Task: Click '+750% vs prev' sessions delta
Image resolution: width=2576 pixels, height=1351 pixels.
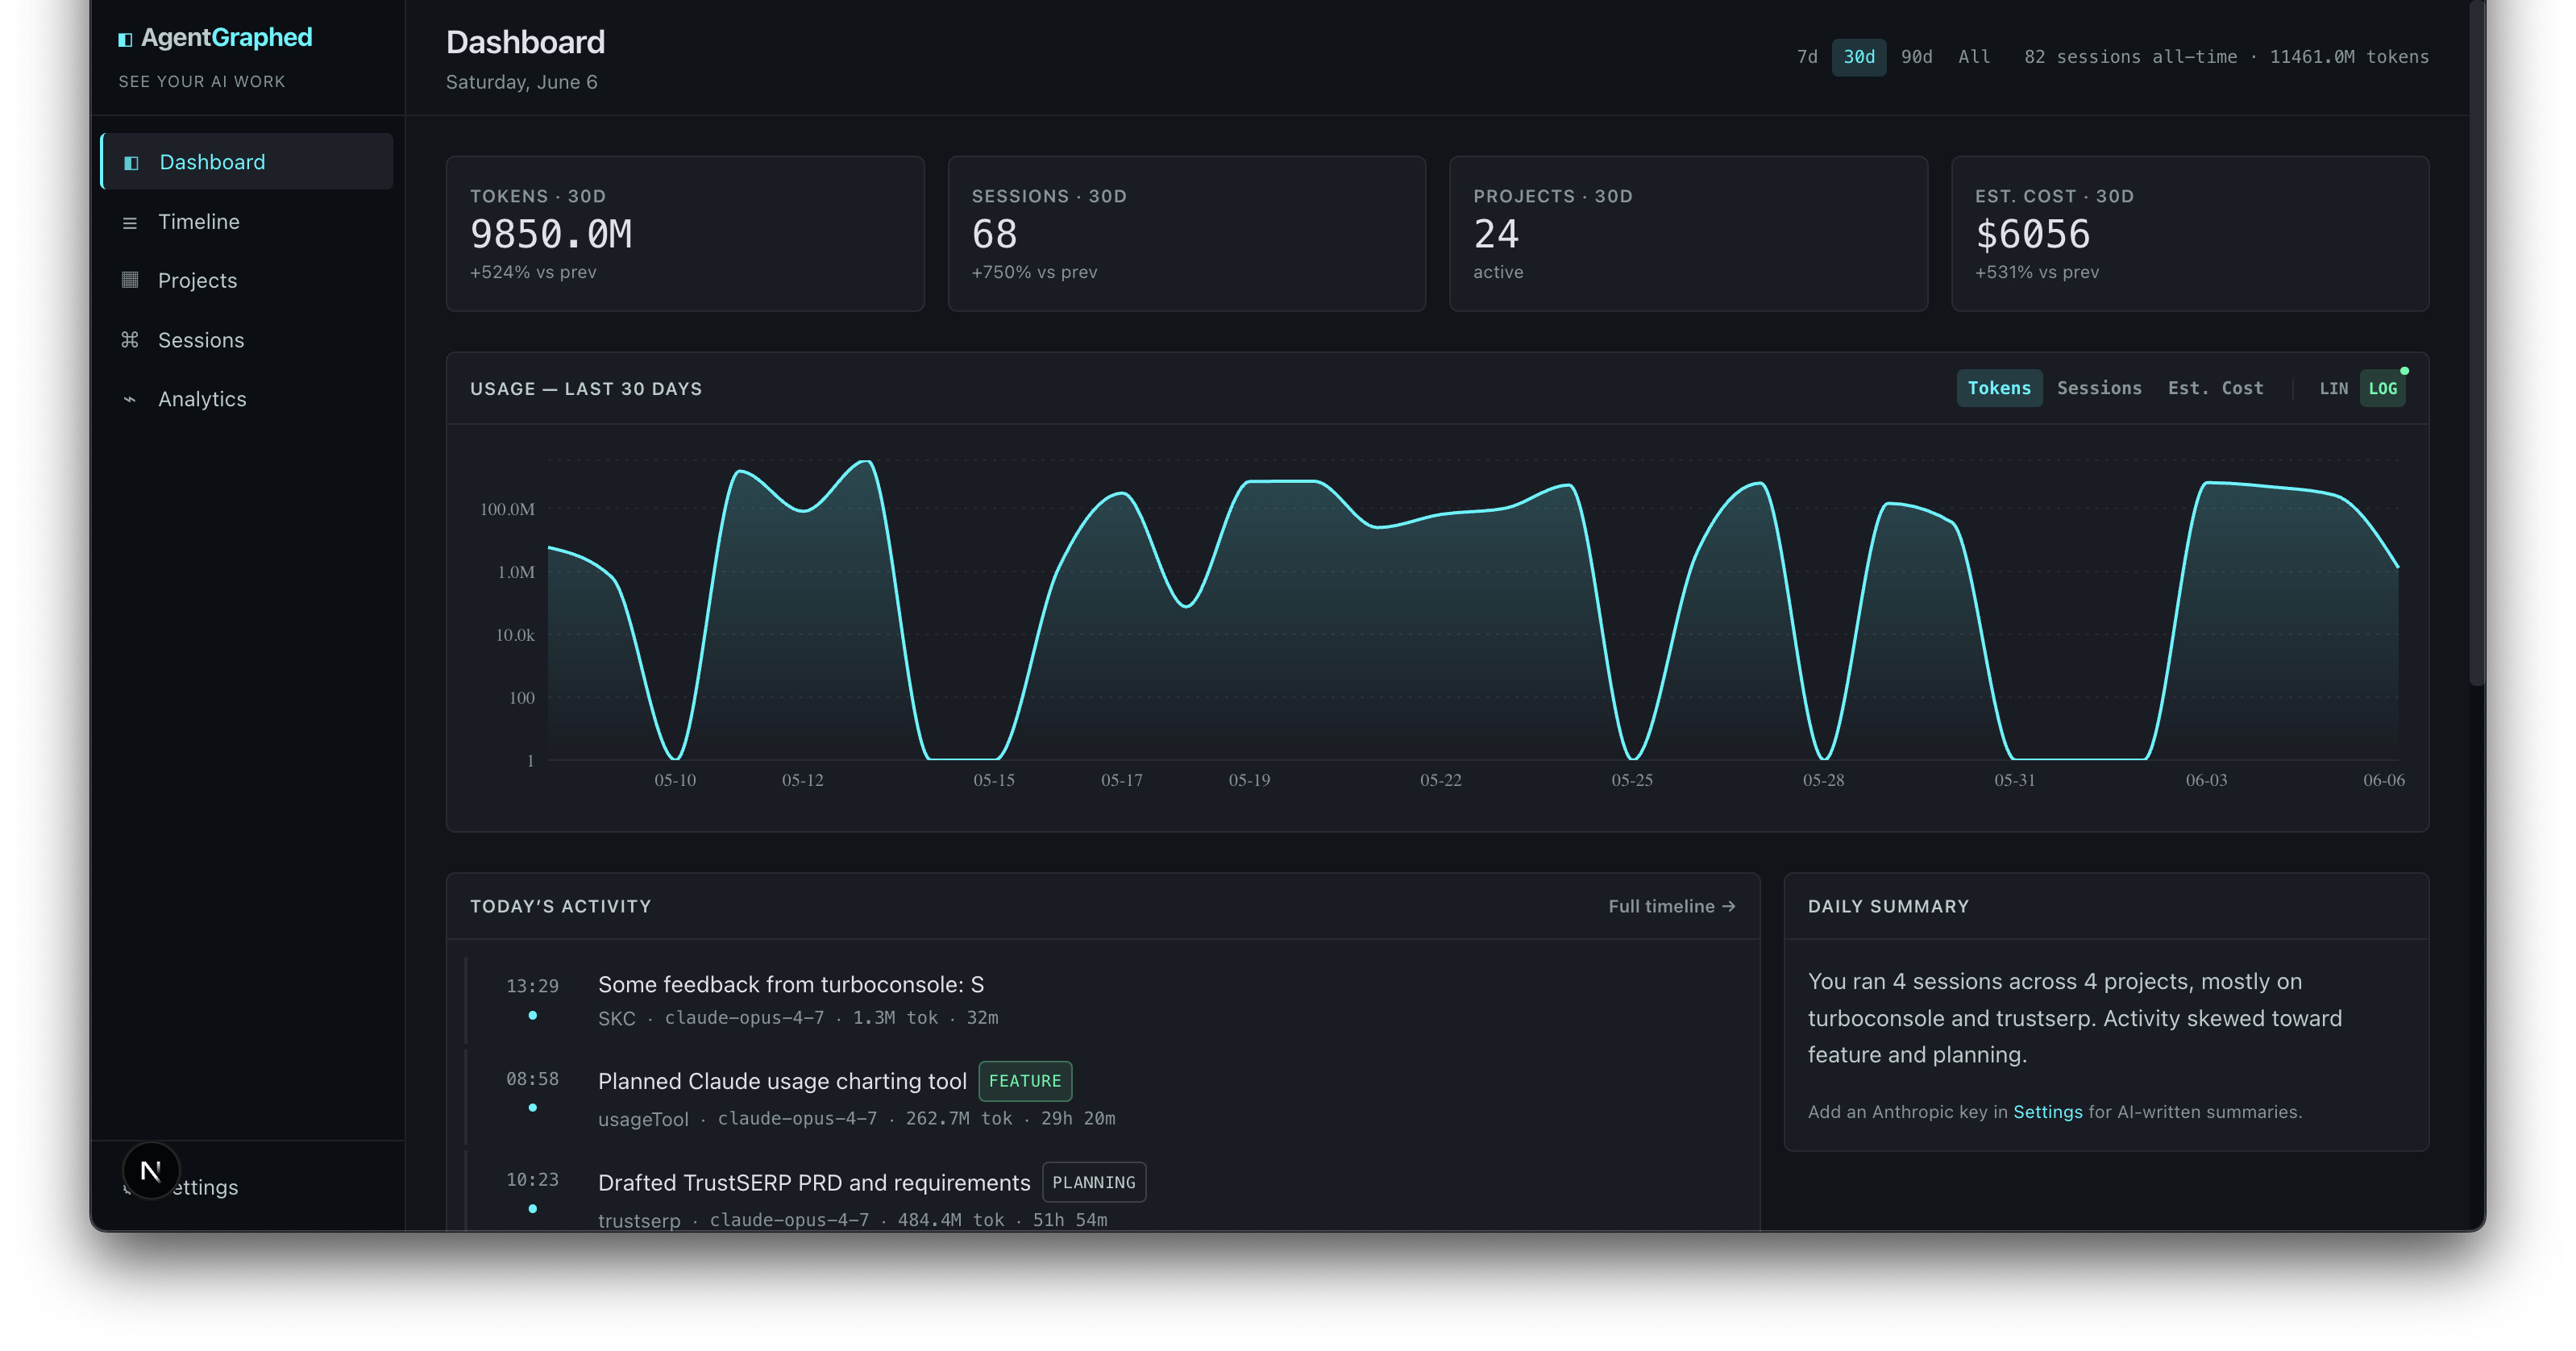Action: (x=1034, y=272)
